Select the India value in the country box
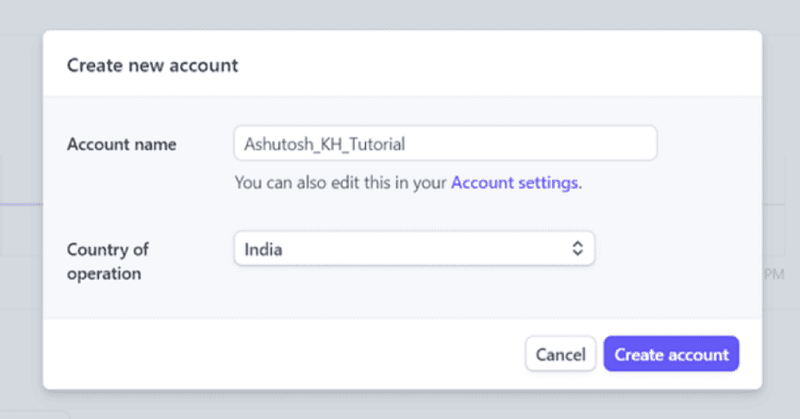 263,249
